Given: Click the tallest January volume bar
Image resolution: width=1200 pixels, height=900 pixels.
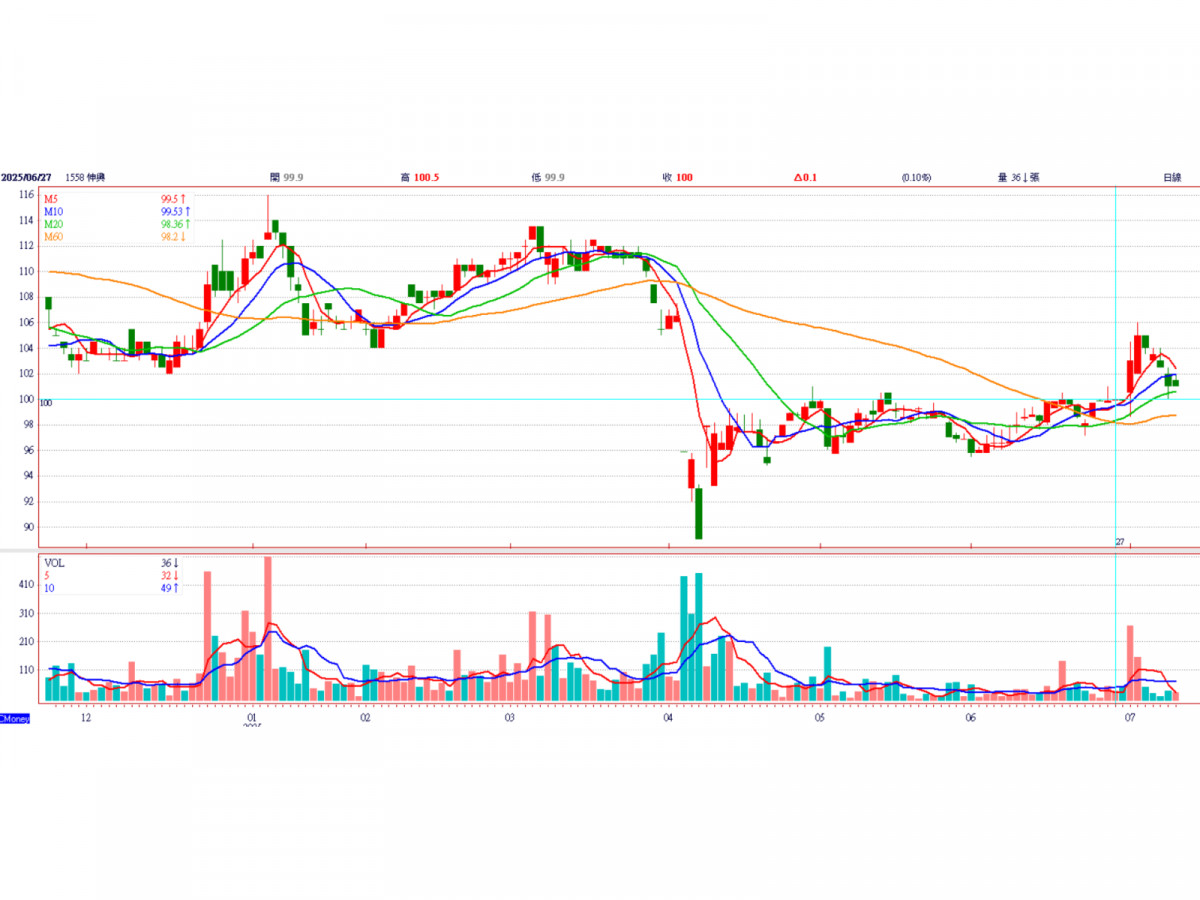Looking at the screenshot, I should point(268,628).
